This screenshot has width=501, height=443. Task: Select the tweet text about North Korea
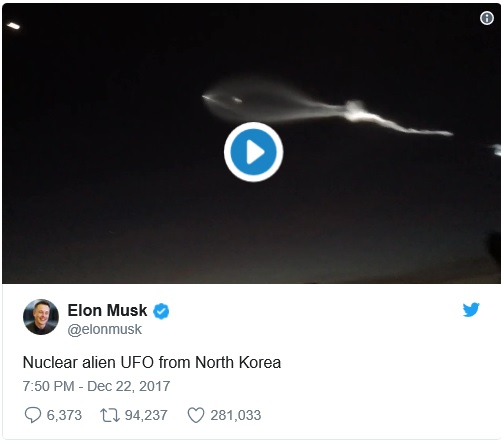[x=152, y=362]
